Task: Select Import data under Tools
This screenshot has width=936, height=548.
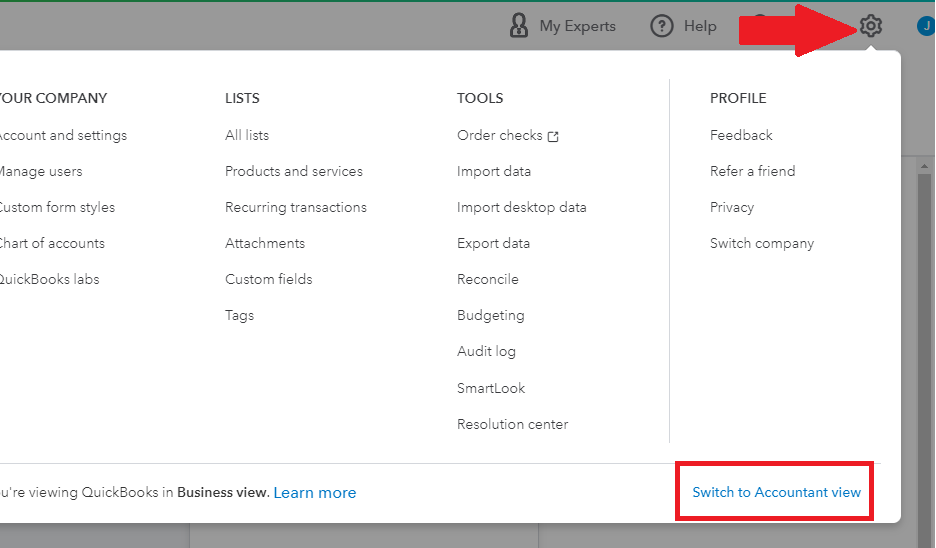Action: pyautogui.click(x=494, y=171)
